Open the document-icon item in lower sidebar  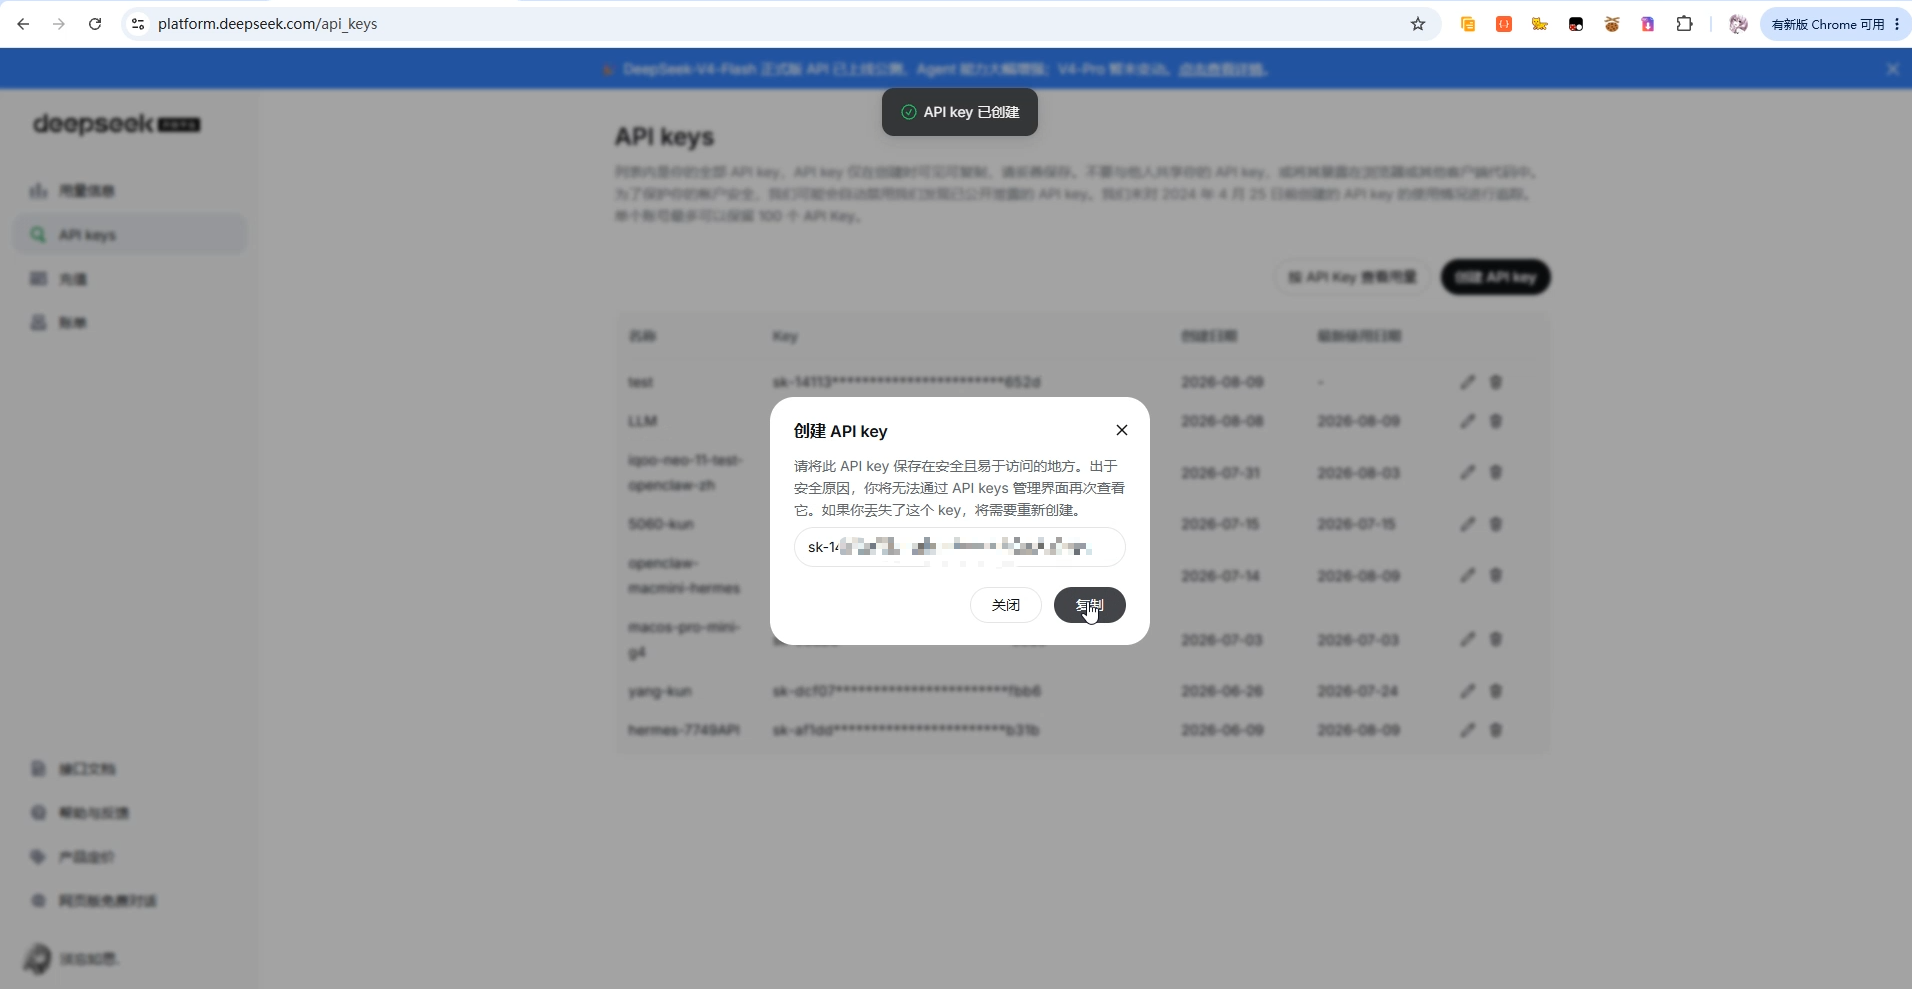pyautogui.click(x=130, y=768)
